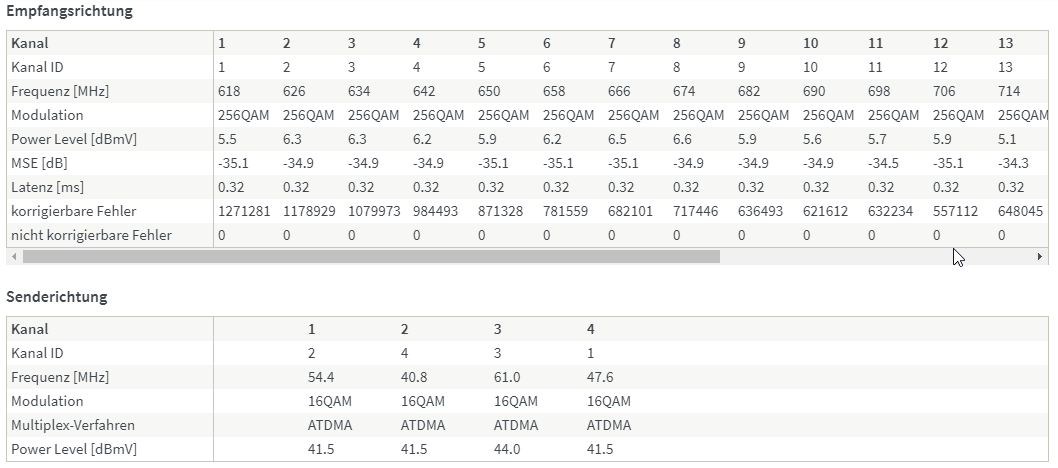The height and width of the screenshot is (468, 1058).
Task: Click the 'nicht korrigierbare Fehler' row label
Action: 91,235
